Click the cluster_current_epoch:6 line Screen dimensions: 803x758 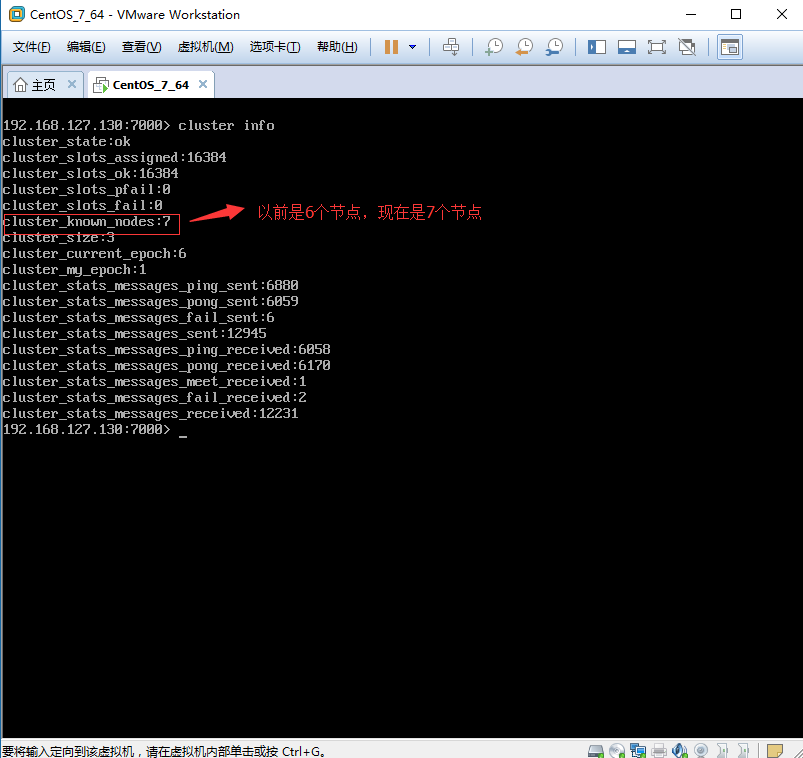tap(94, 254)
